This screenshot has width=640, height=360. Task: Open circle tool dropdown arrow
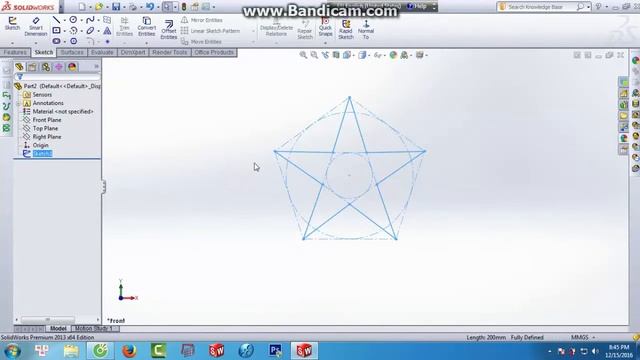click(81, 20)
